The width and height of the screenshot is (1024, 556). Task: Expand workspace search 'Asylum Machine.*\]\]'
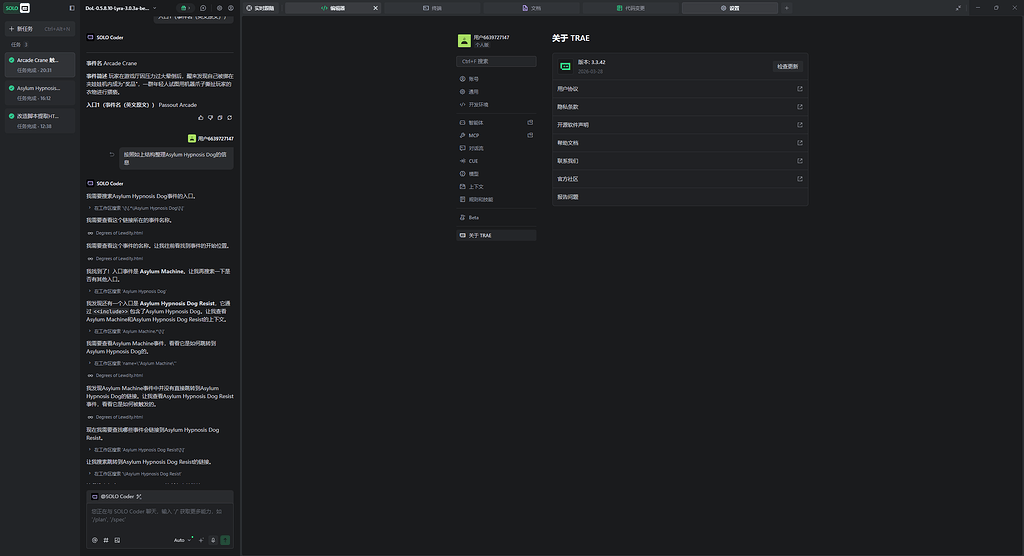tap(127, 331)
